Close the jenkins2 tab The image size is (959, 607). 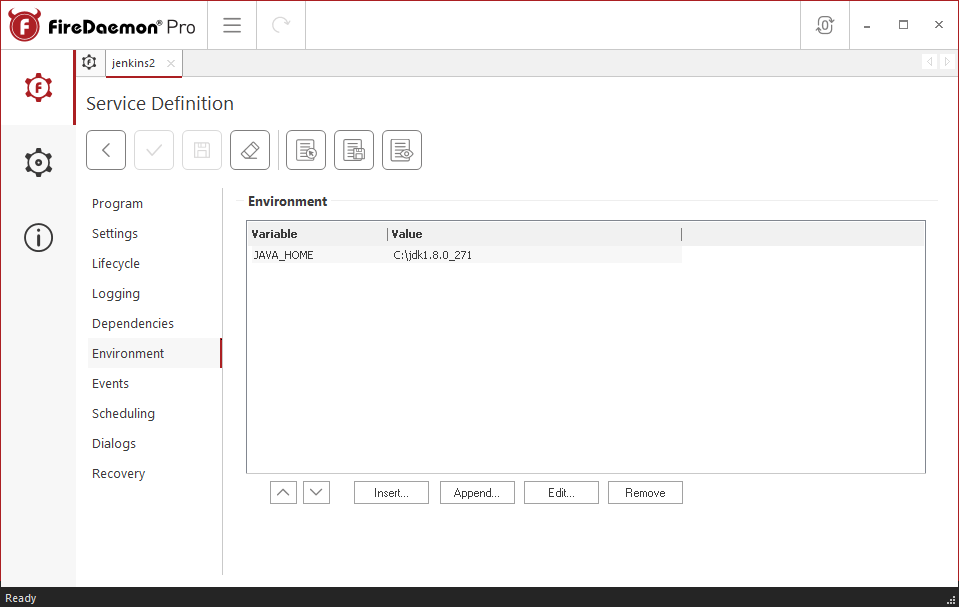[x=171, y=64]
